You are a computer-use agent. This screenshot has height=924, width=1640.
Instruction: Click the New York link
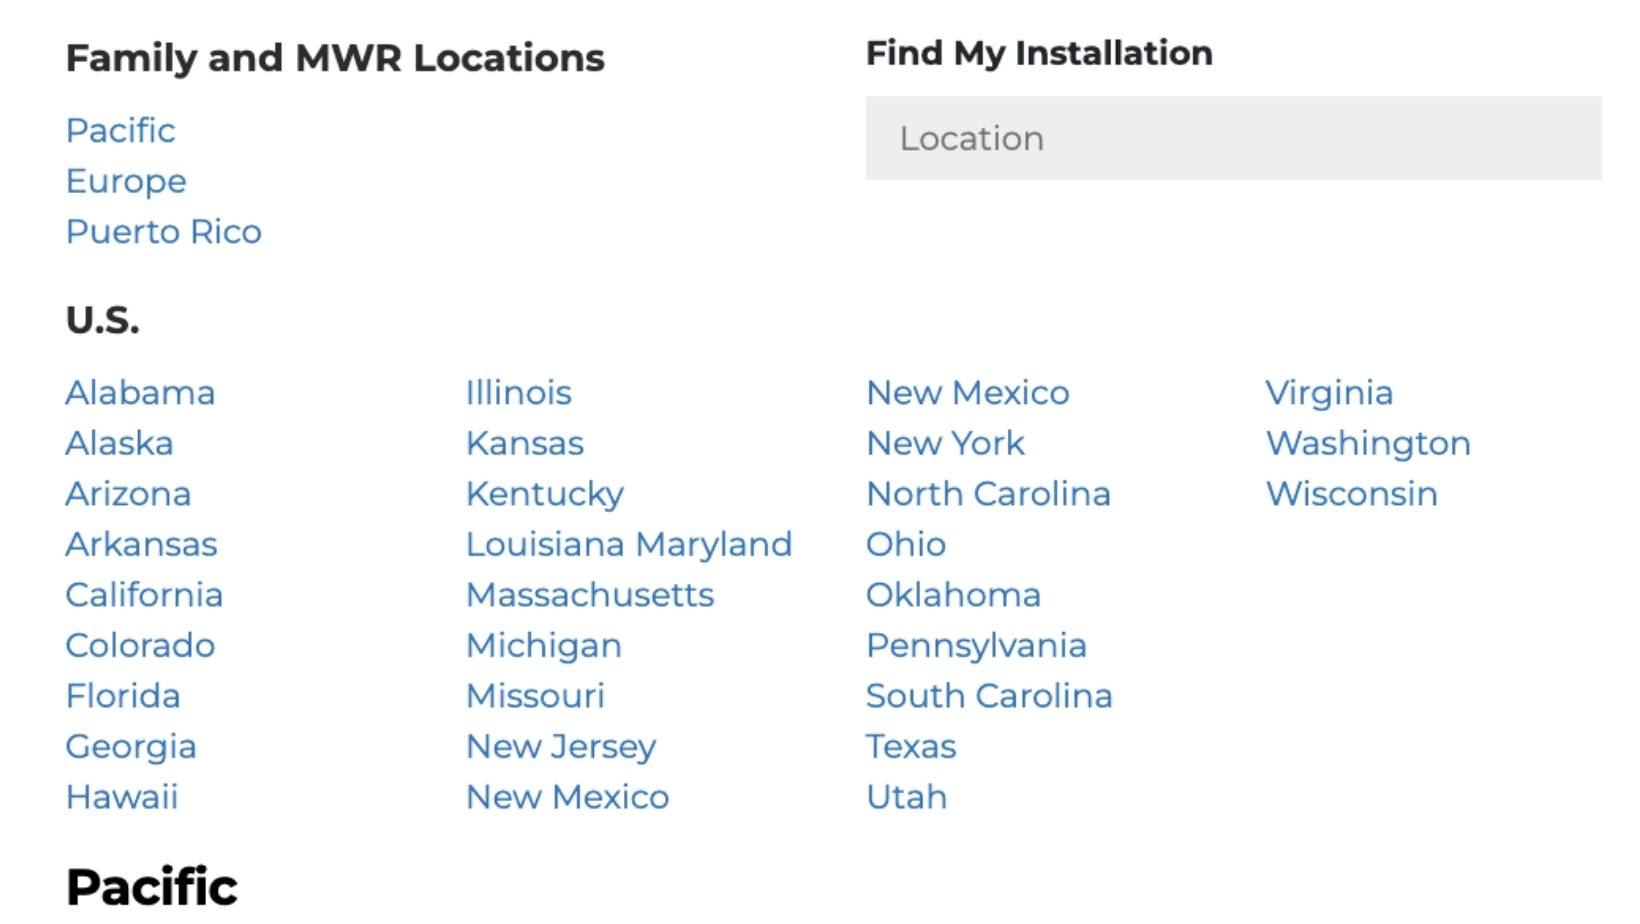coord(945,443)
